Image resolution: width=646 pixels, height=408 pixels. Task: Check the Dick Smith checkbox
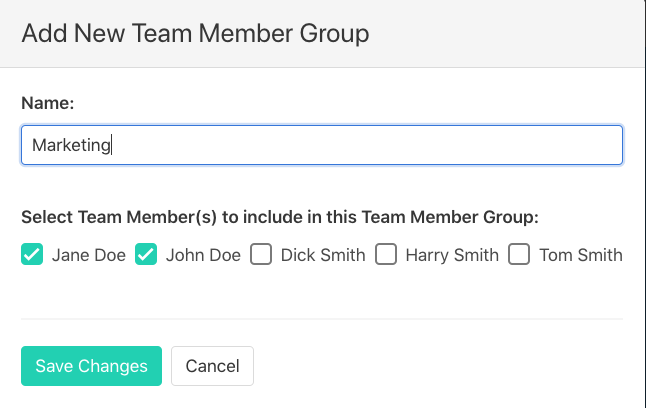(x=261, y=255)
